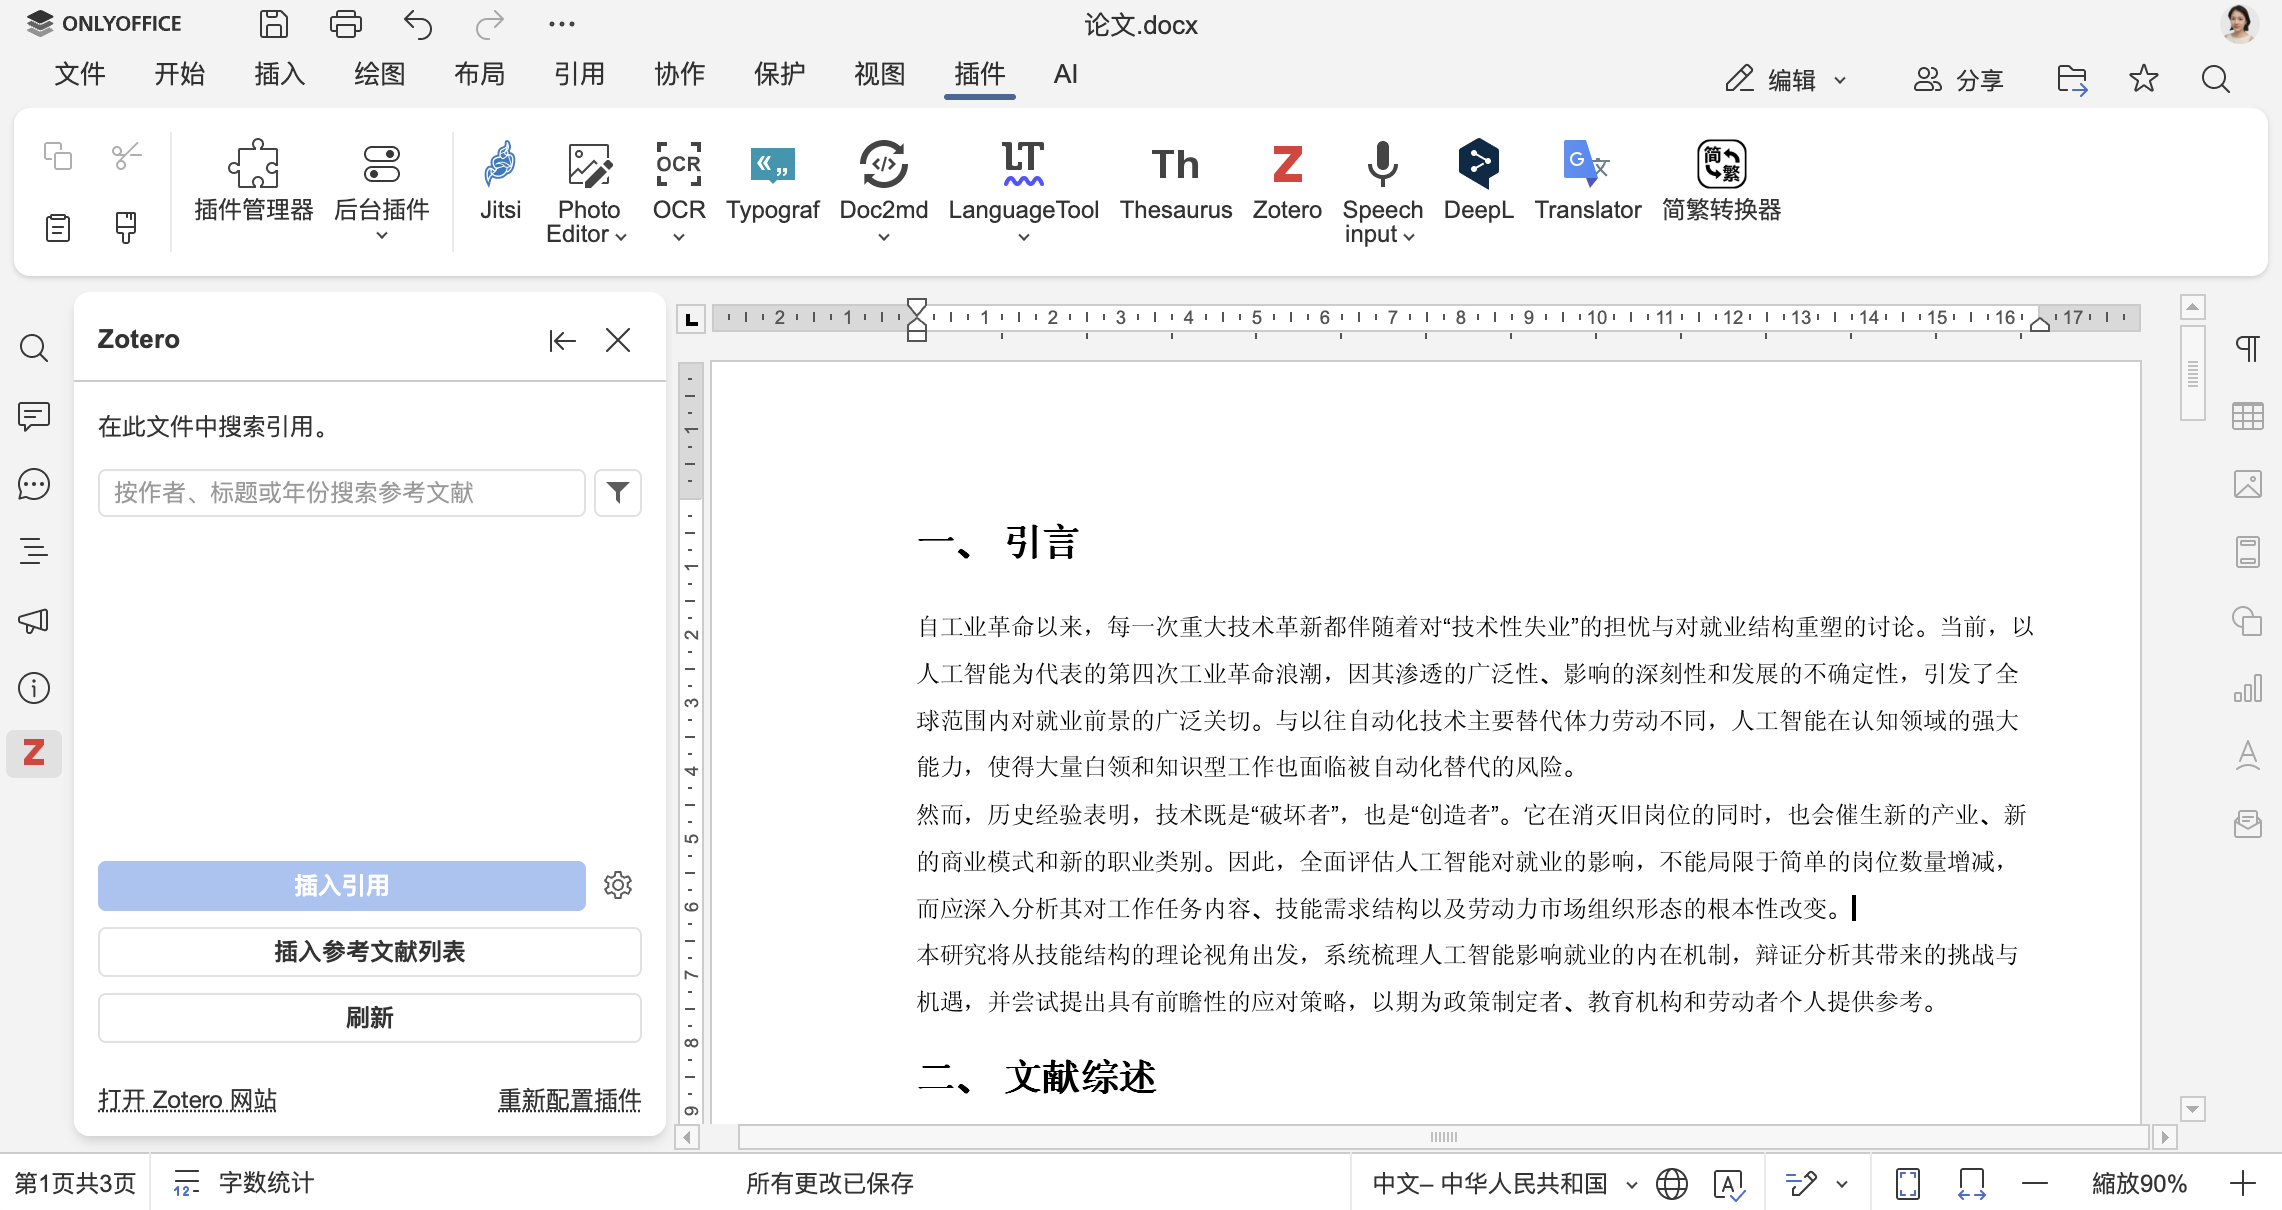Open the Zotero website link
The width and height of the screenshot is (2282, 1210).
pos(187,1100)
